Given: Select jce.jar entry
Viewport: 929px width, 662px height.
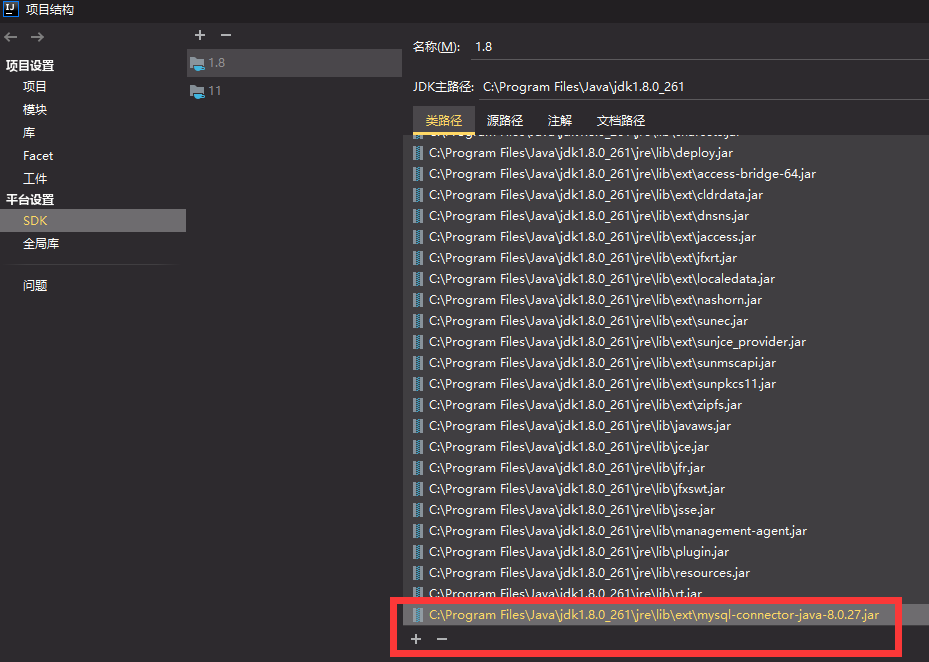Looking at the screenshot, I should pyautogui.click(x=666, y=447).
